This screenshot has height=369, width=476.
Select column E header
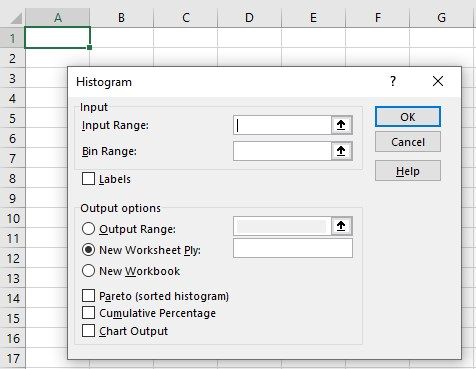pos(313,18)
